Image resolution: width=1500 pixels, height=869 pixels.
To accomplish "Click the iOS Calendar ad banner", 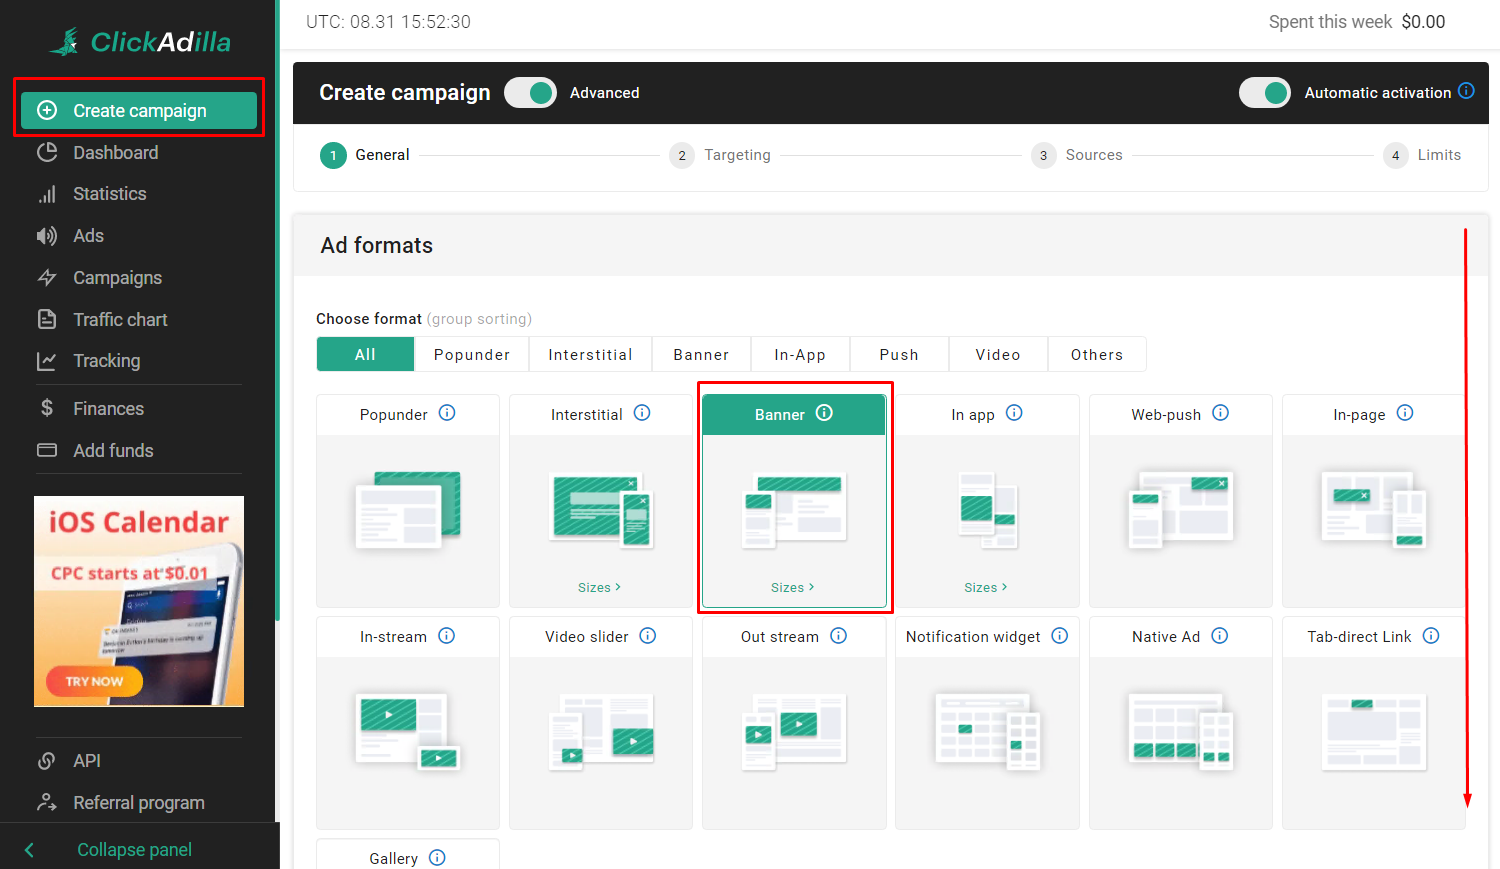I will coord(139,601).
